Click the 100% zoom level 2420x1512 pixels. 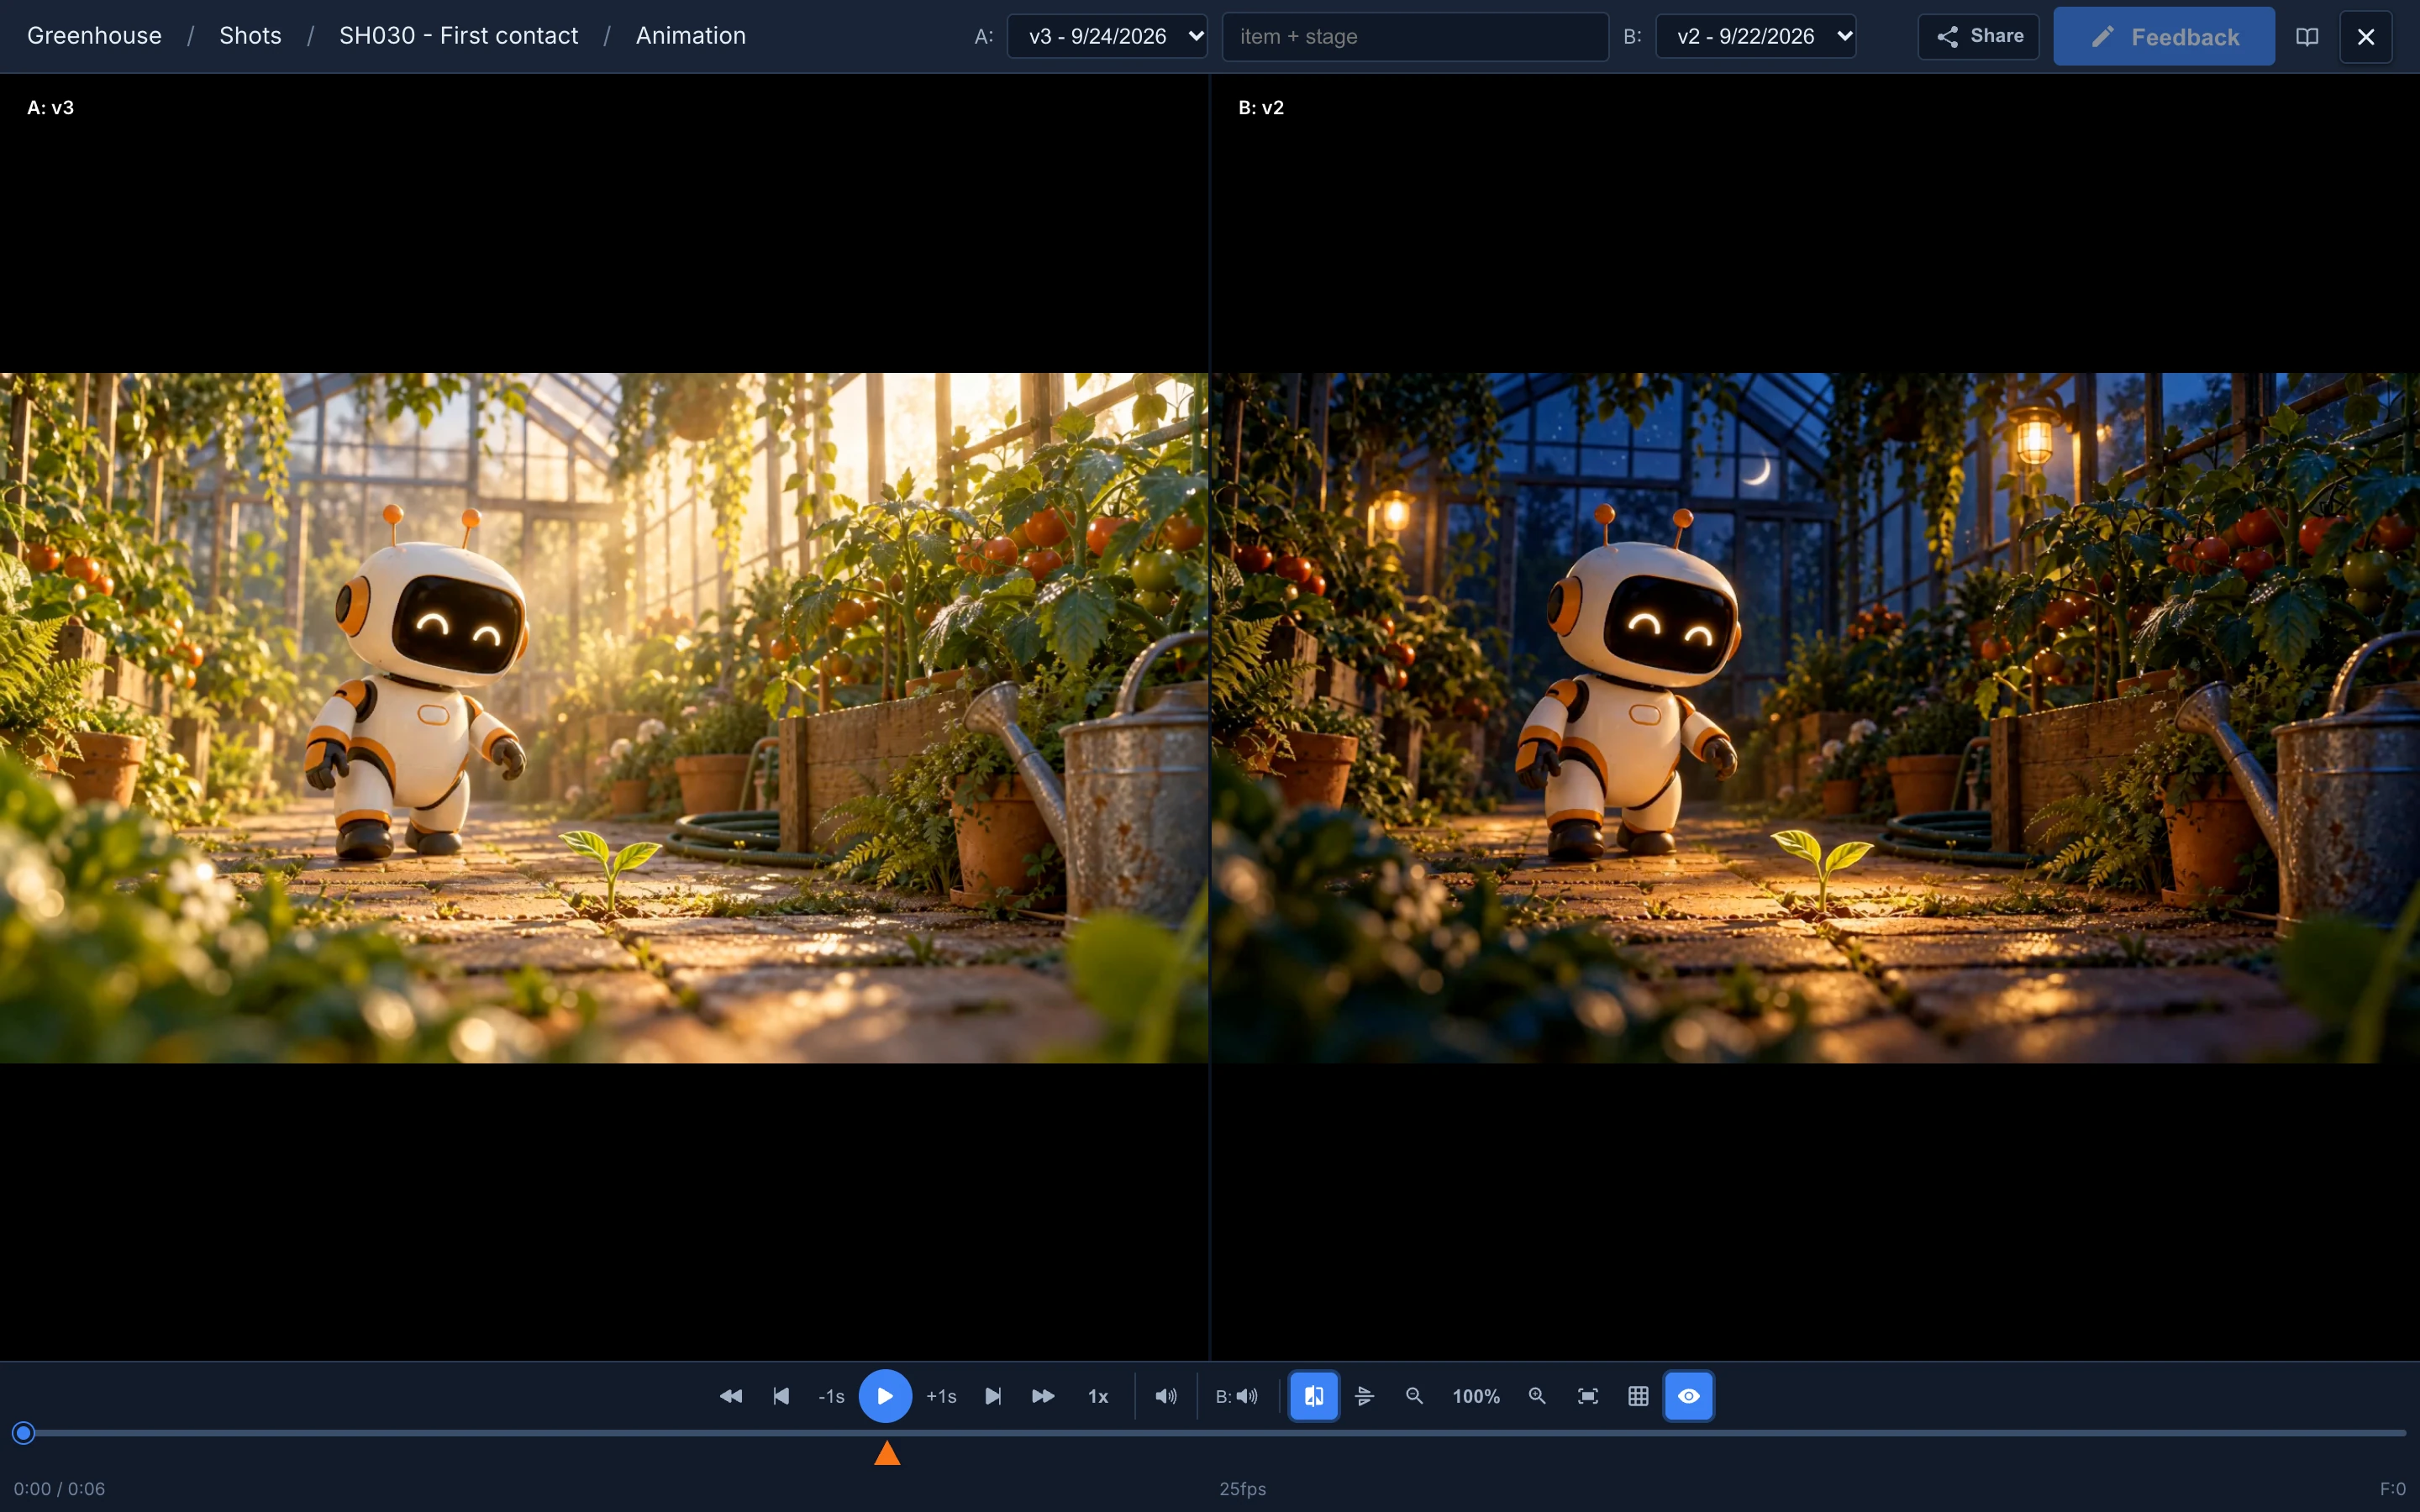(x=1476, y=1396)
